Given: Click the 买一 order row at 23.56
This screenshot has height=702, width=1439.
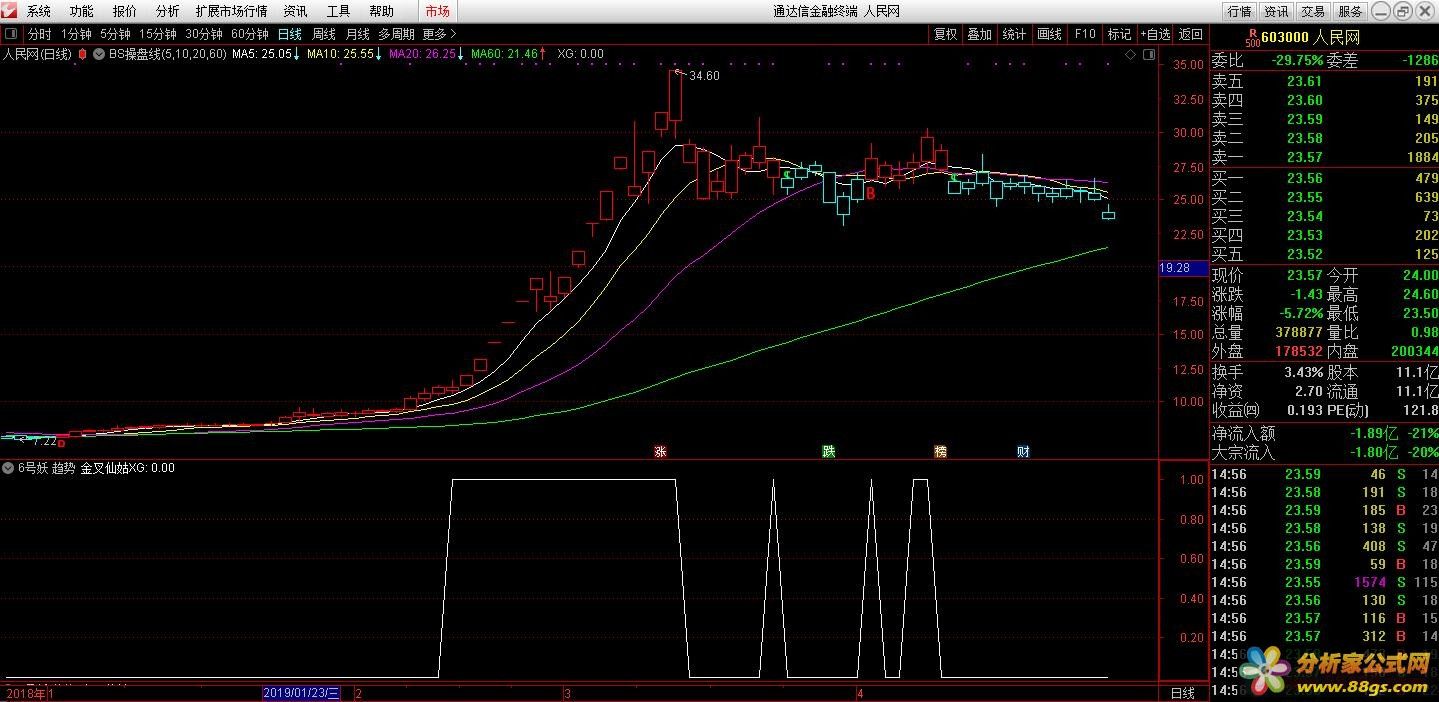Looking at the screenshot, I should click(x=1324, y=178).
